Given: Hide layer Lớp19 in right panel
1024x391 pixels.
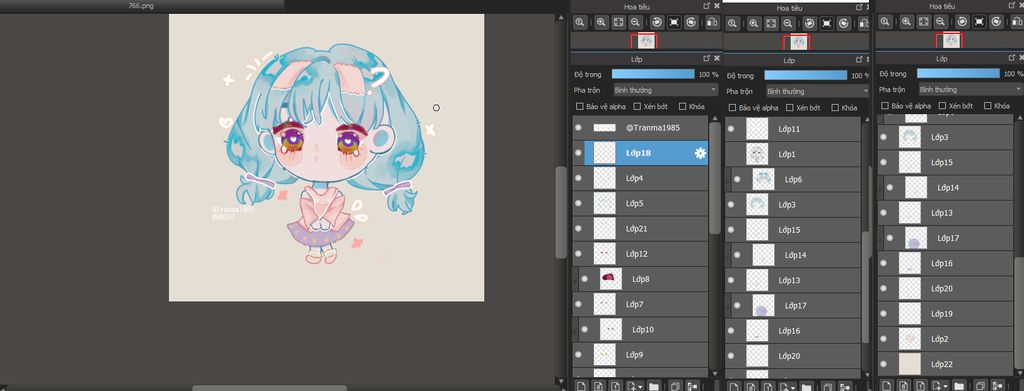Looking at the screenshot, I should [x=884, y=314].
